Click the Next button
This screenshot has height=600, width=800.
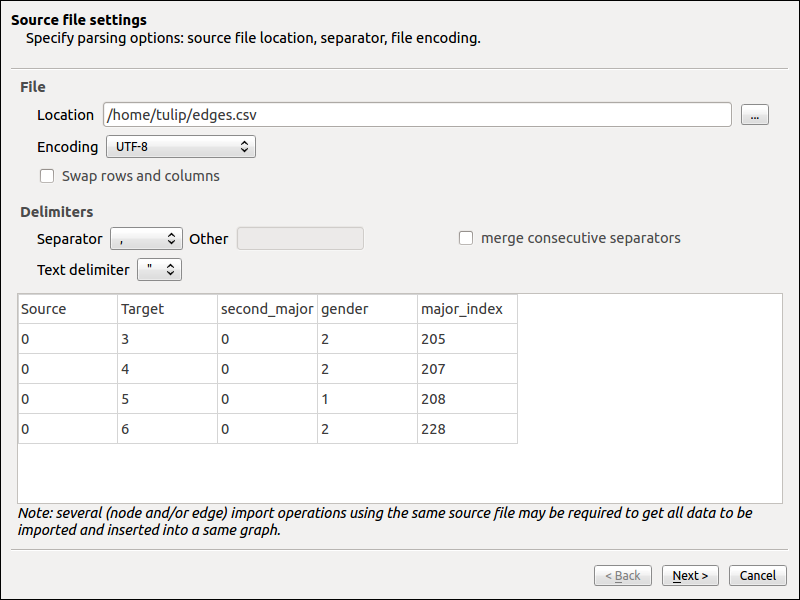point(690,576)
